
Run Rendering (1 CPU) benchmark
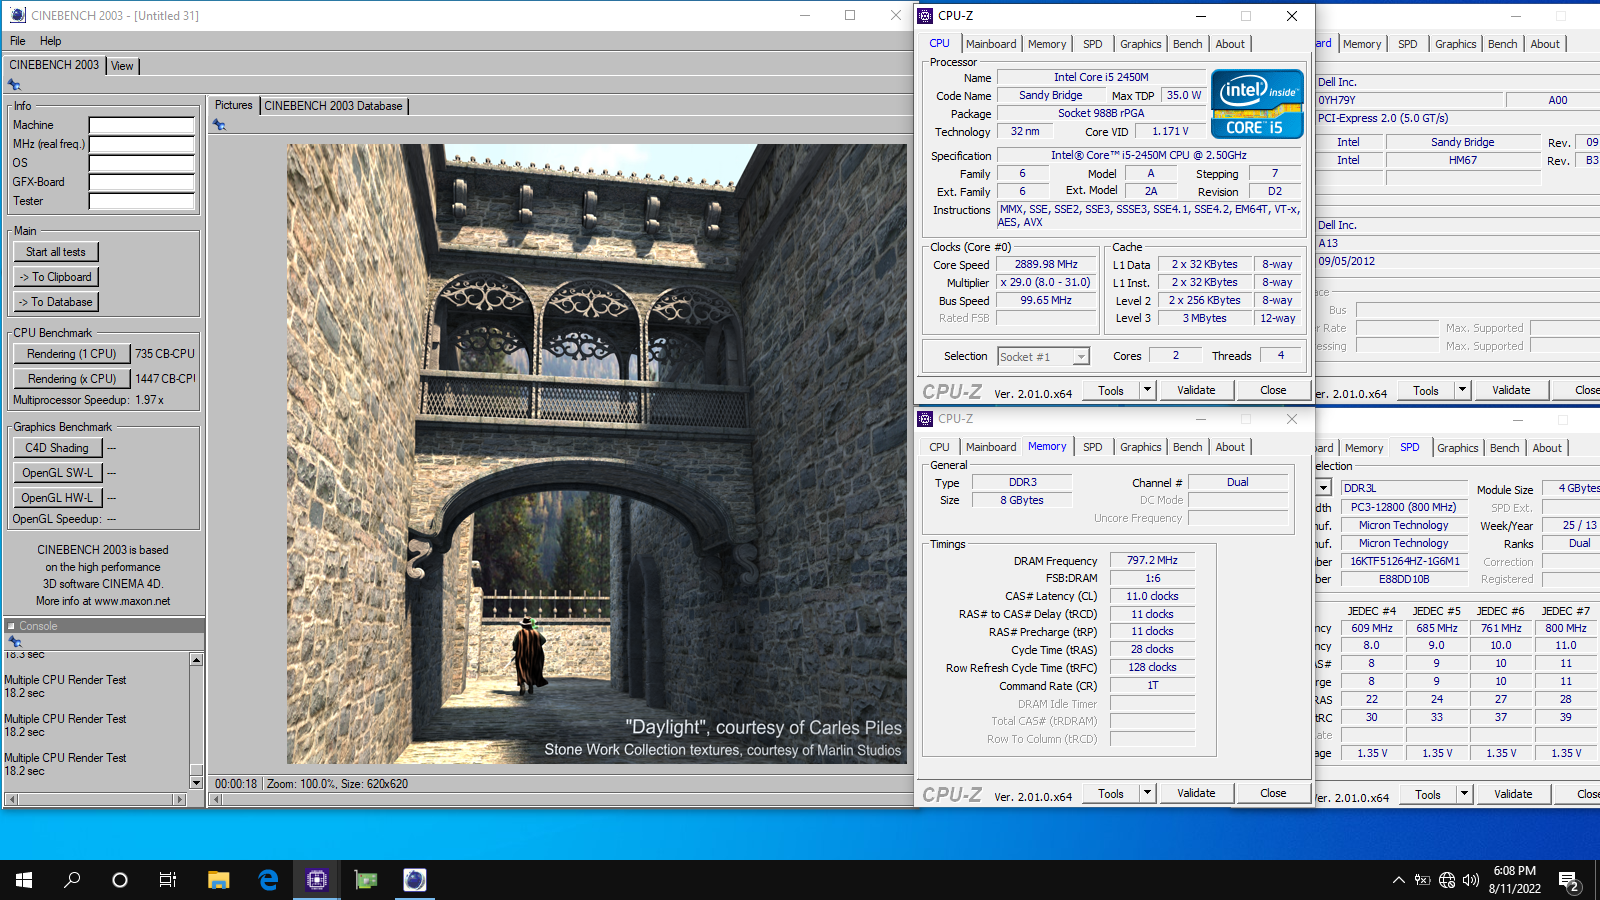[x=71, y=354]
